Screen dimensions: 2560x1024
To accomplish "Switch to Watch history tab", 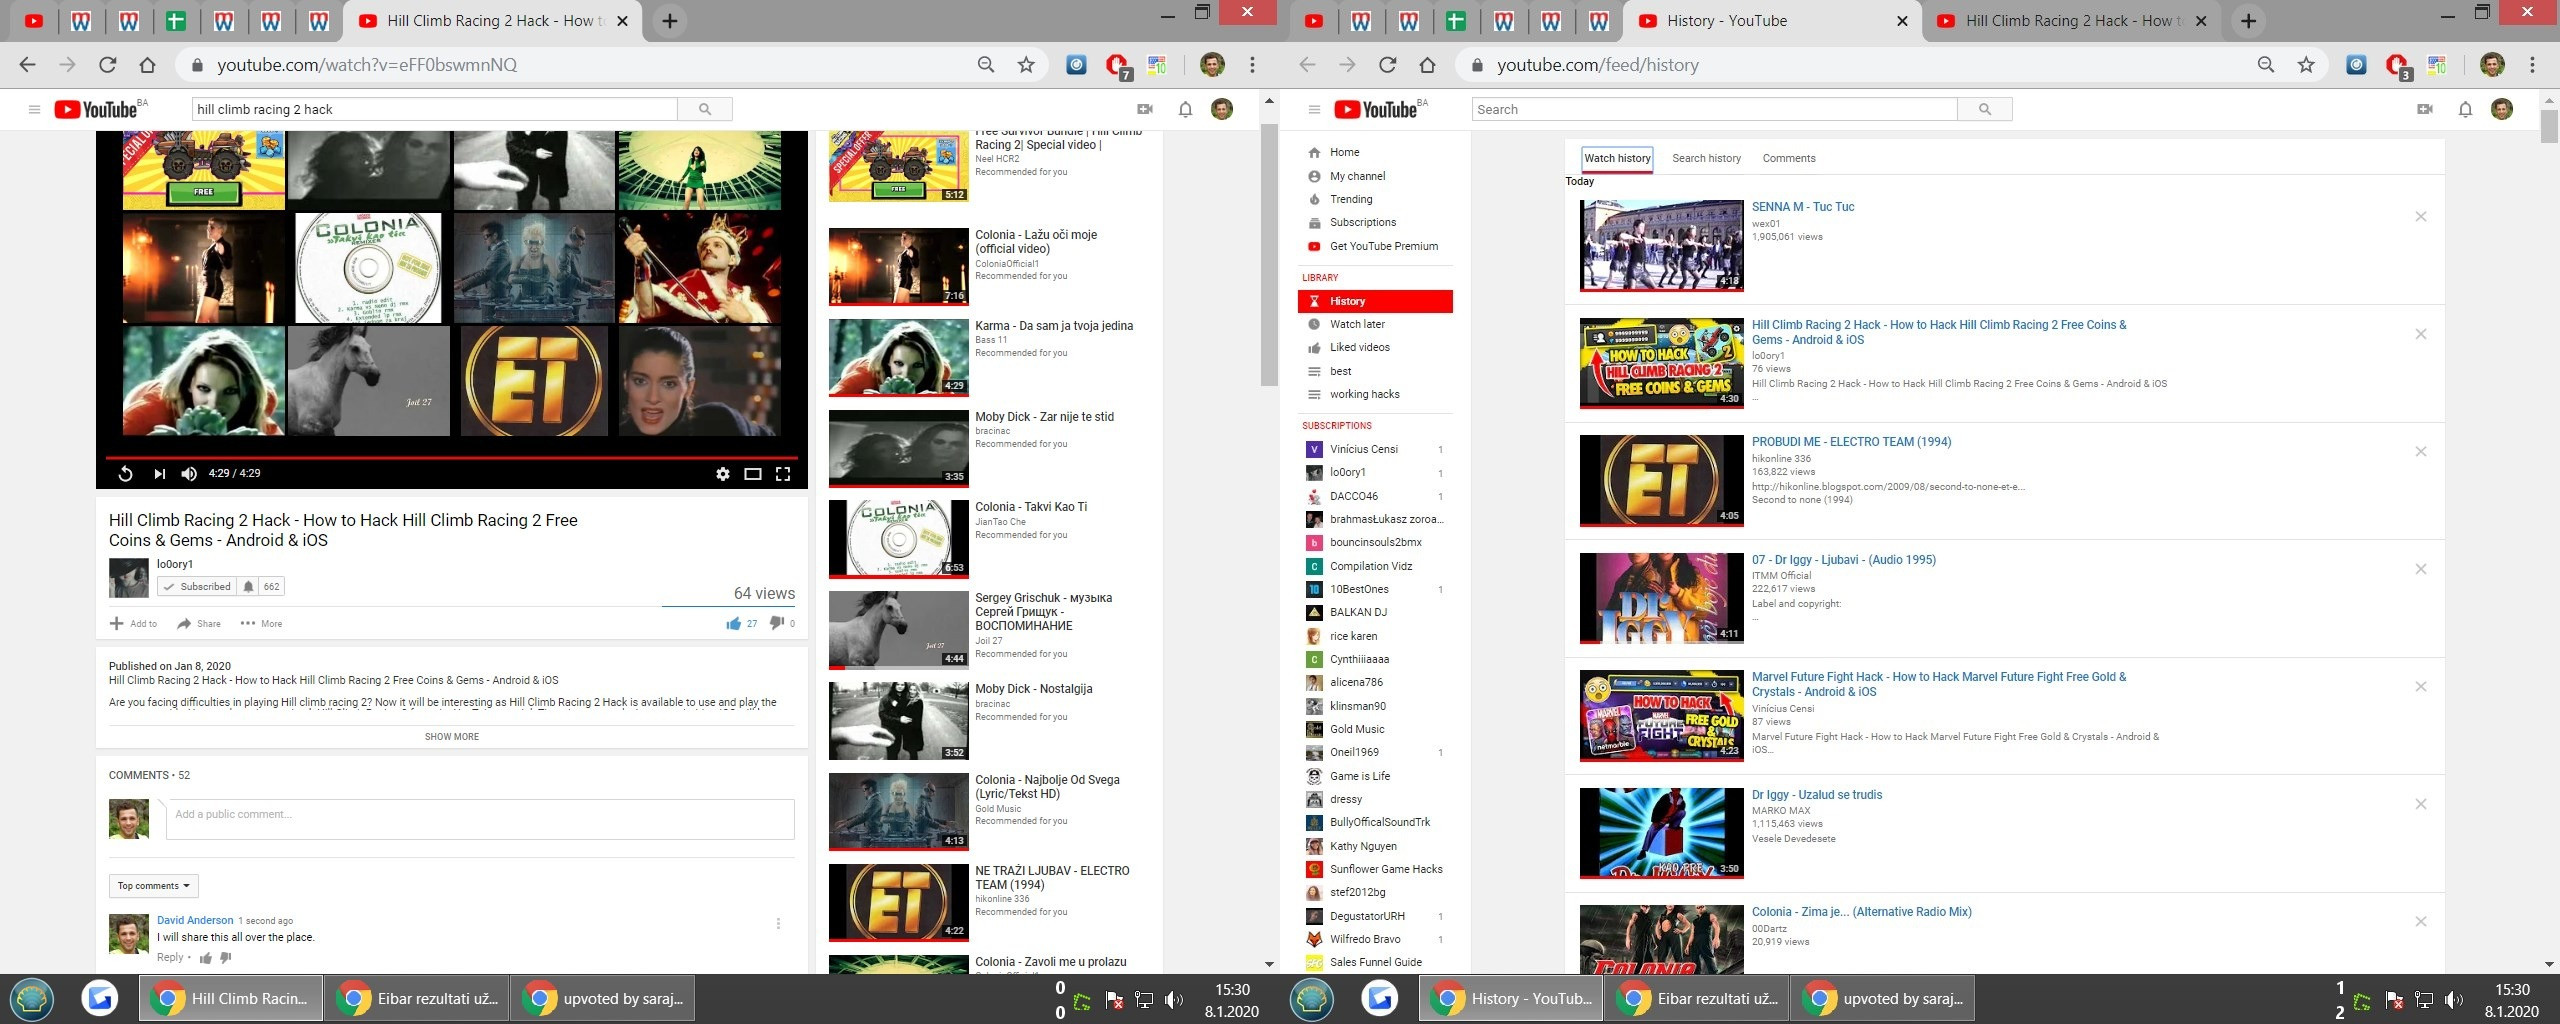I will 1617,158.
